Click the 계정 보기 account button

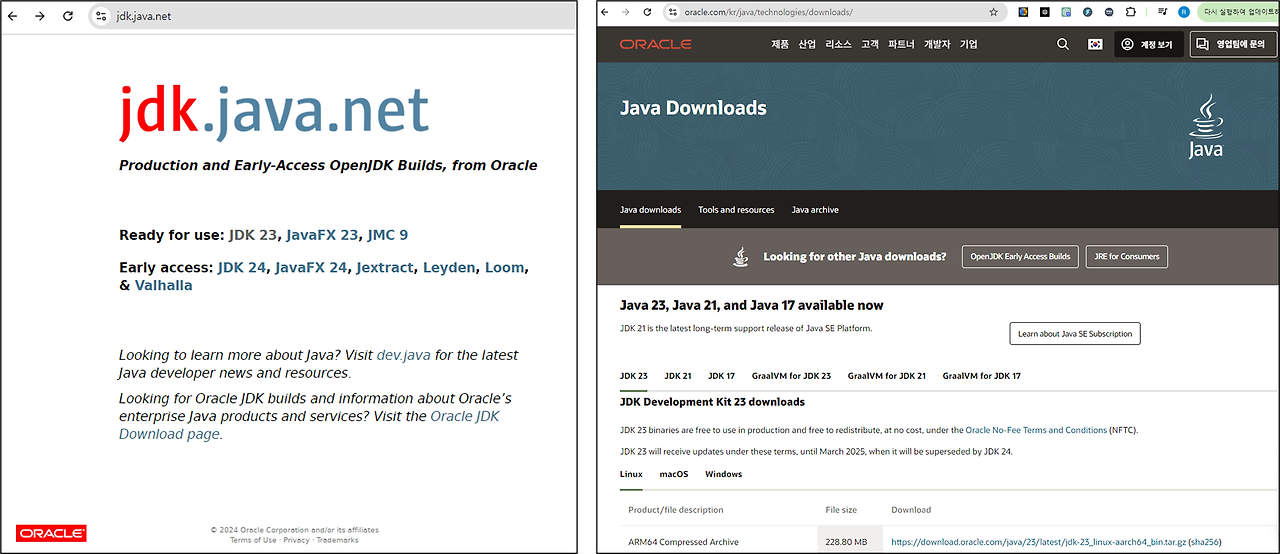tap(1149, 44)
